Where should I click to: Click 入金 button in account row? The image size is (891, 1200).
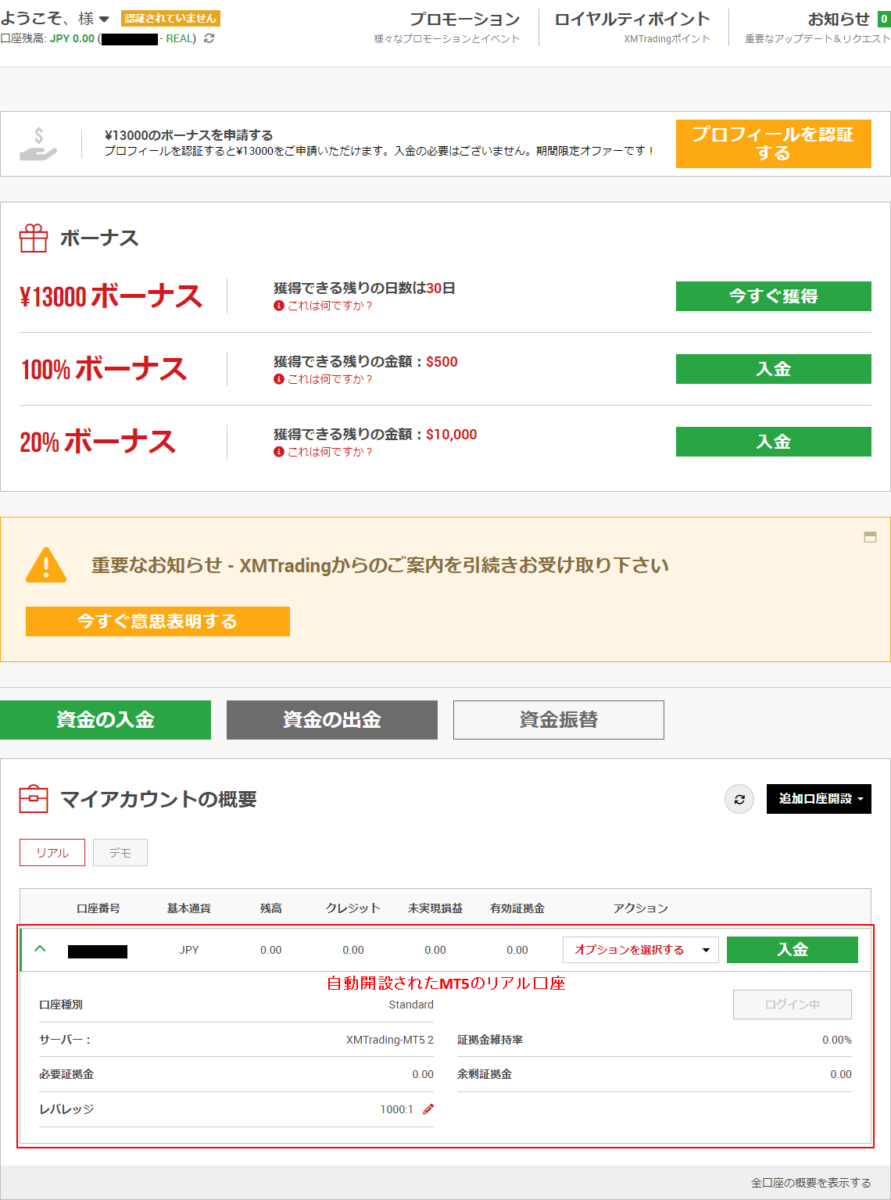point(792,950)
